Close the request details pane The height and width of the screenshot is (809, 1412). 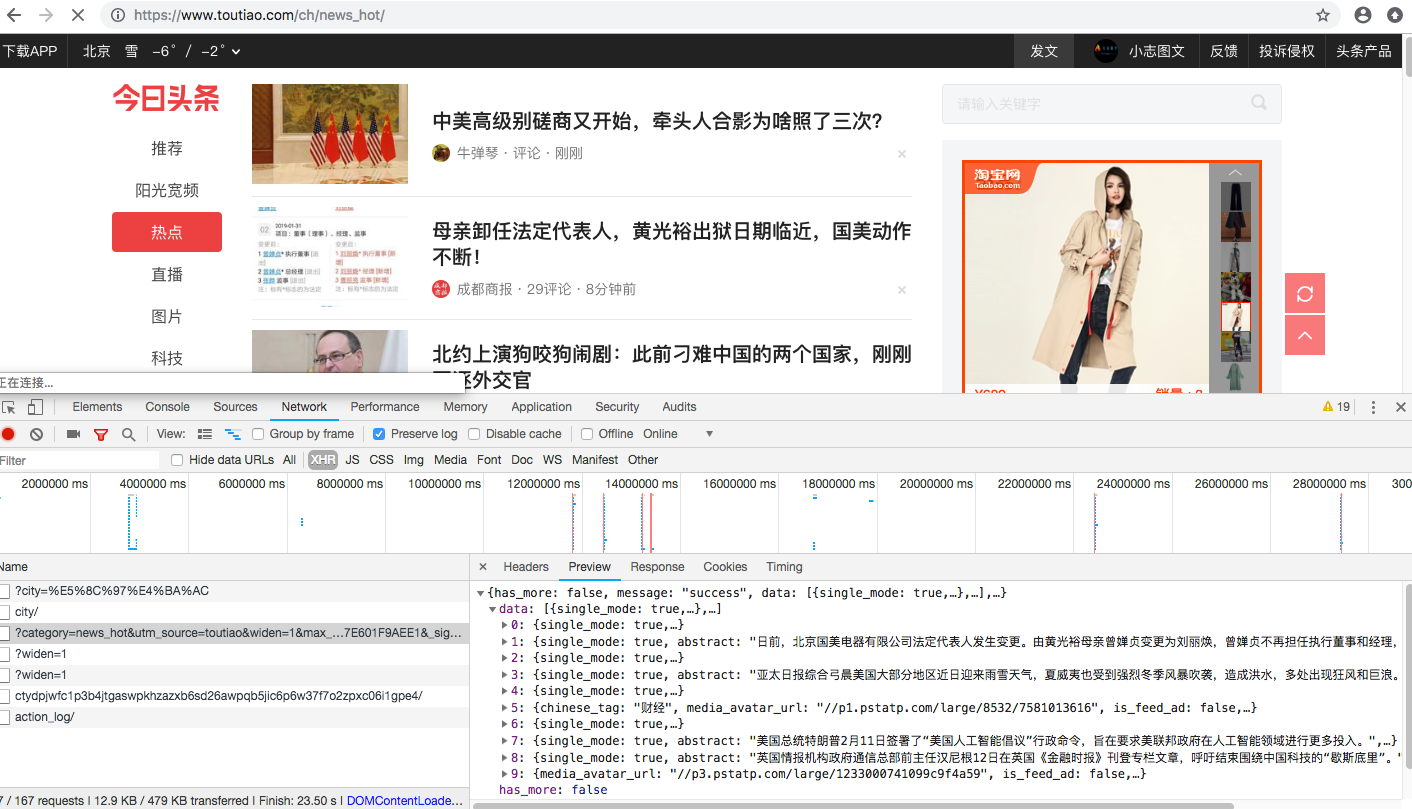point(483,567)
